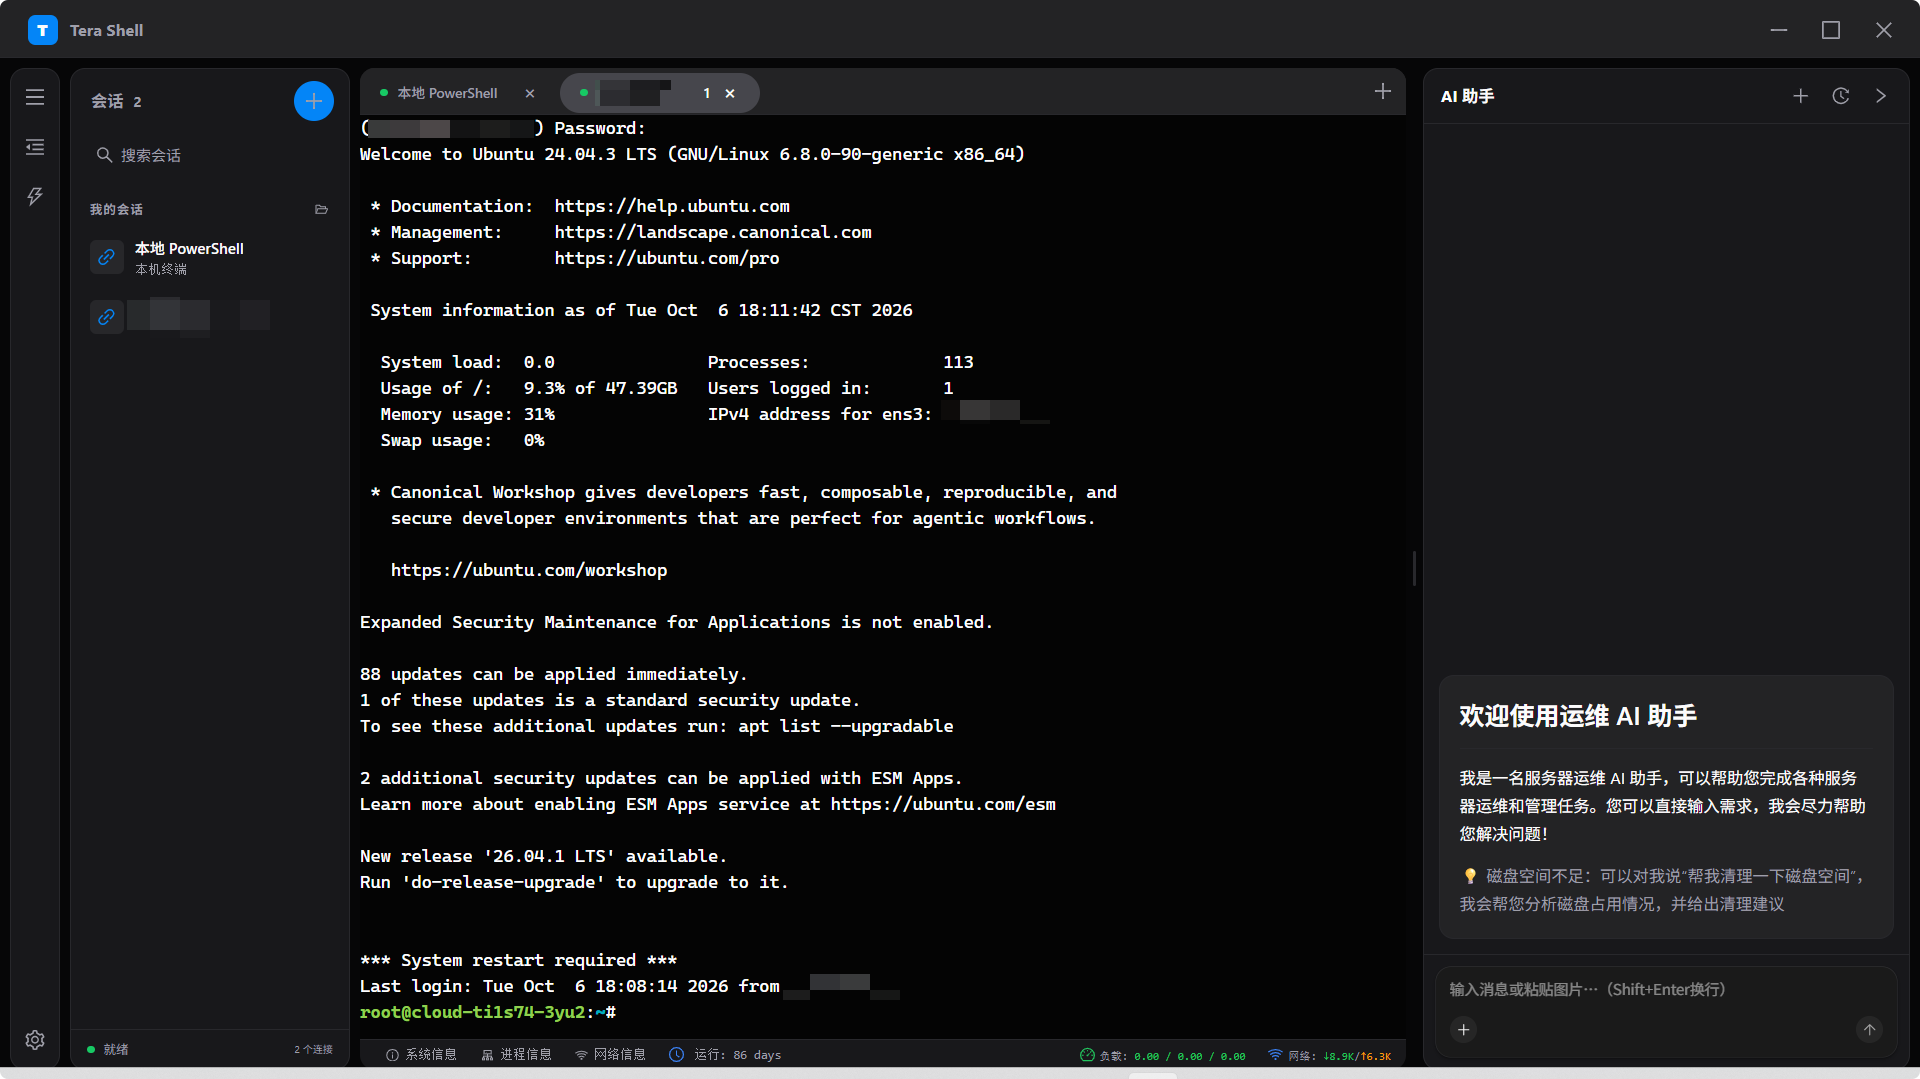Open the hamburger menu icon in sidebar
1920x1079 pixels.
35,97
